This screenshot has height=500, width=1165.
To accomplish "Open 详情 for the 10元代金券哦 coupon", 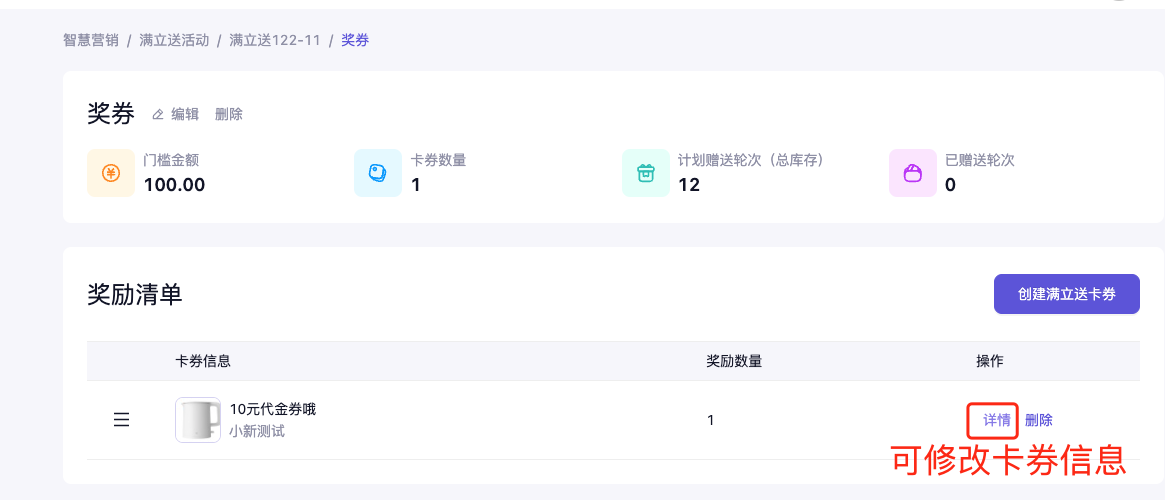I will pyautogui.click(x=996, y=420).
